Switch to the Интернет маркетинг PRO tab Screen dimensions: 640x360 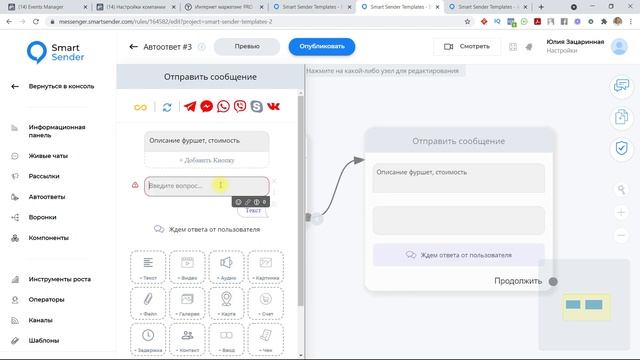224,7
